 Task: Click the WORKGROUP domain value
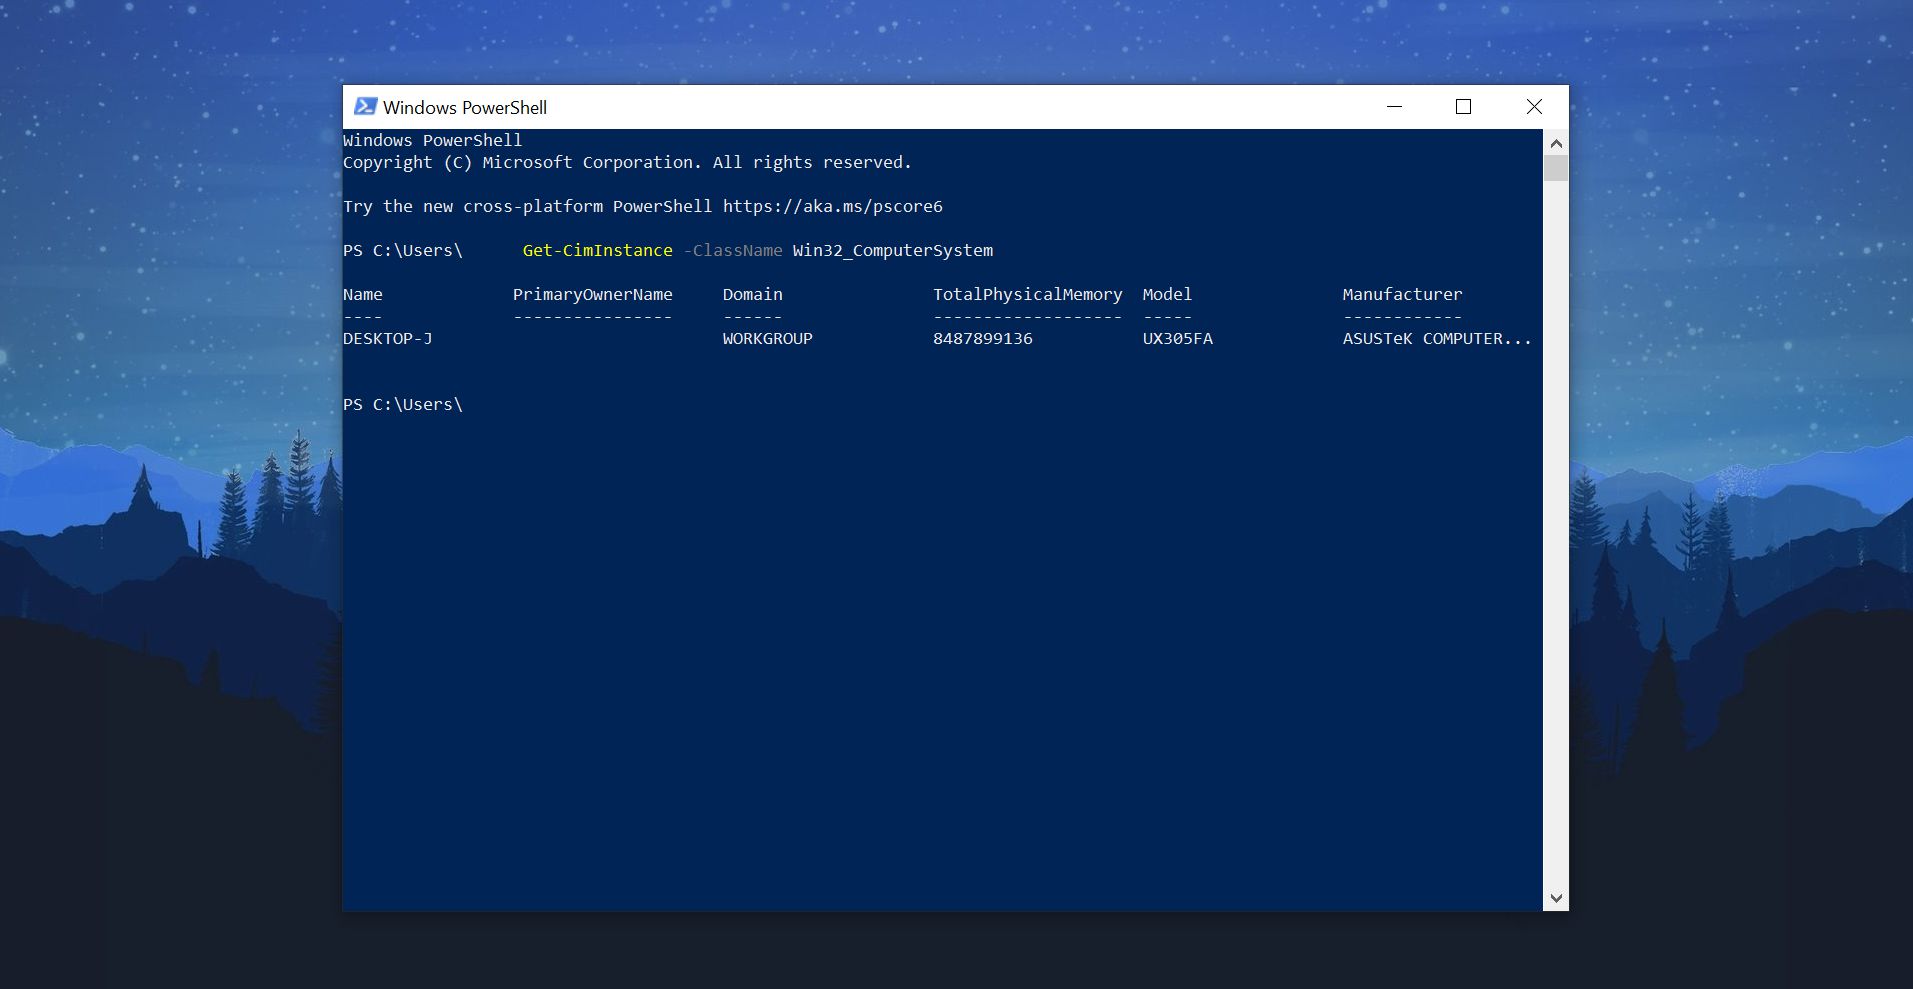(768, 338)
